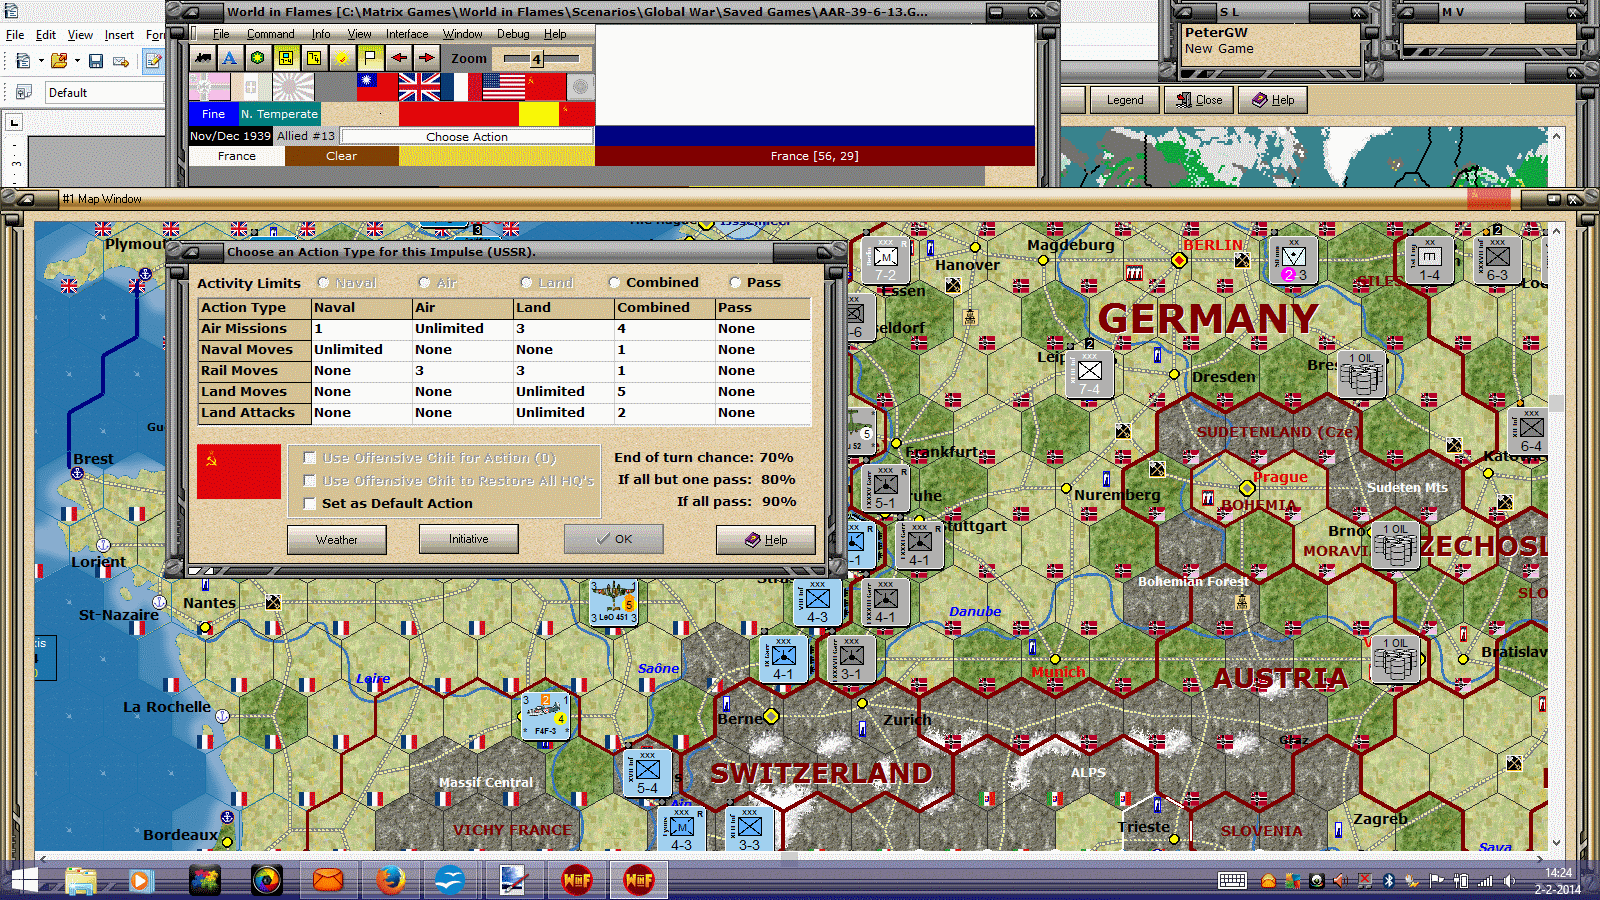Click Help button in action dialog
The image size is (1600, 900).
click(766, 540)
